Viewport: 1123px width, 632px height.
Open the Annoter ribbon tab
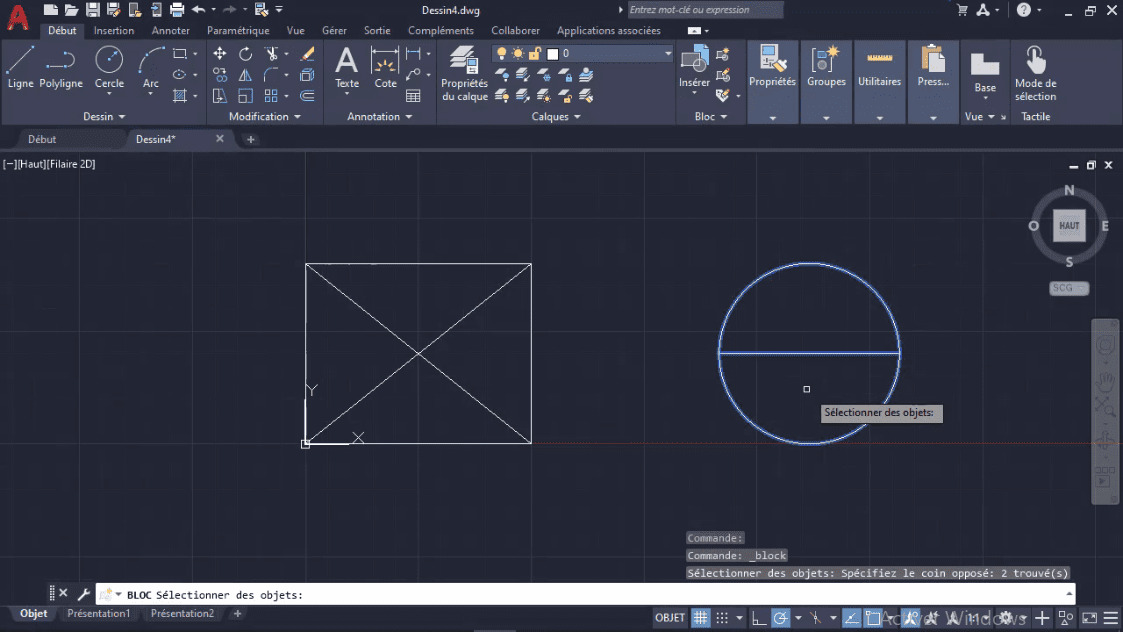(170, 31)
